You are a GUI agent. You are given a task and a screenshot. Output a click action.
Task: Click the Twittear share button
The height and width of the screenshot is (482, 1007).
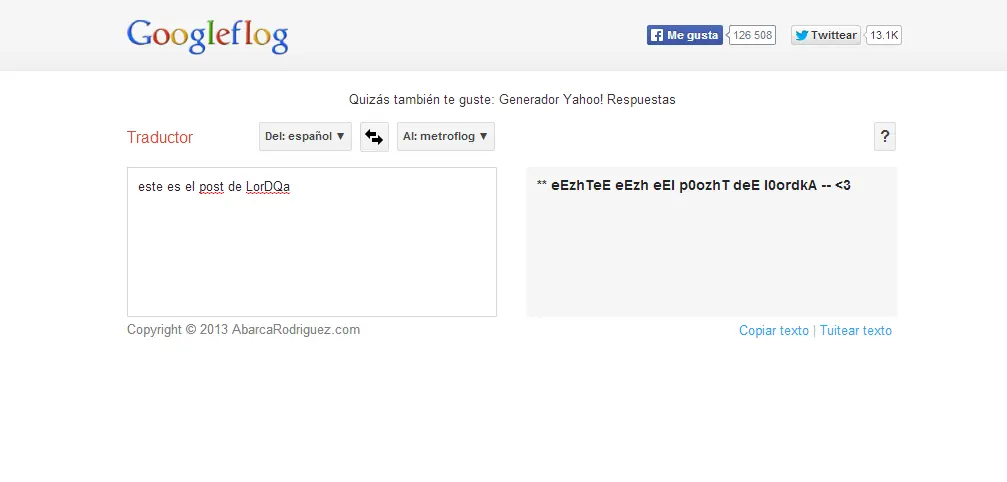coord(826,35)
